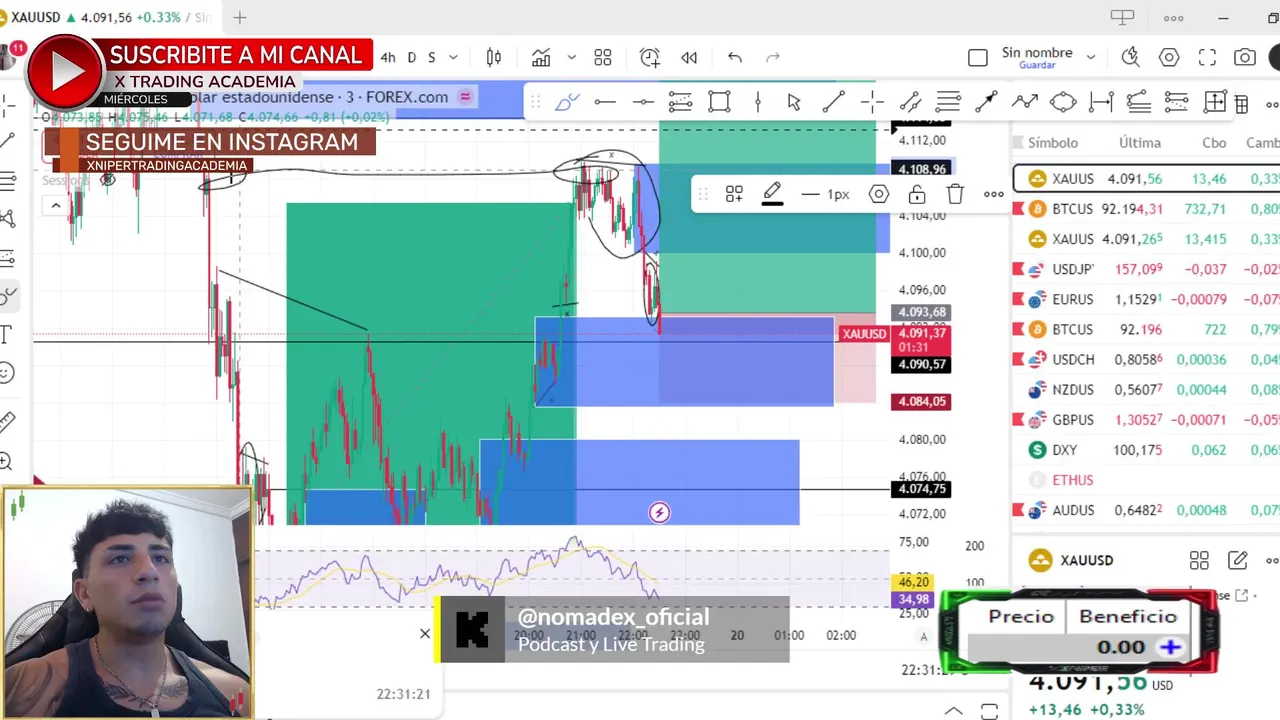Expand the timeframe interval dropdown arrow
The image size is (1280, 720).
click(453, 58)
